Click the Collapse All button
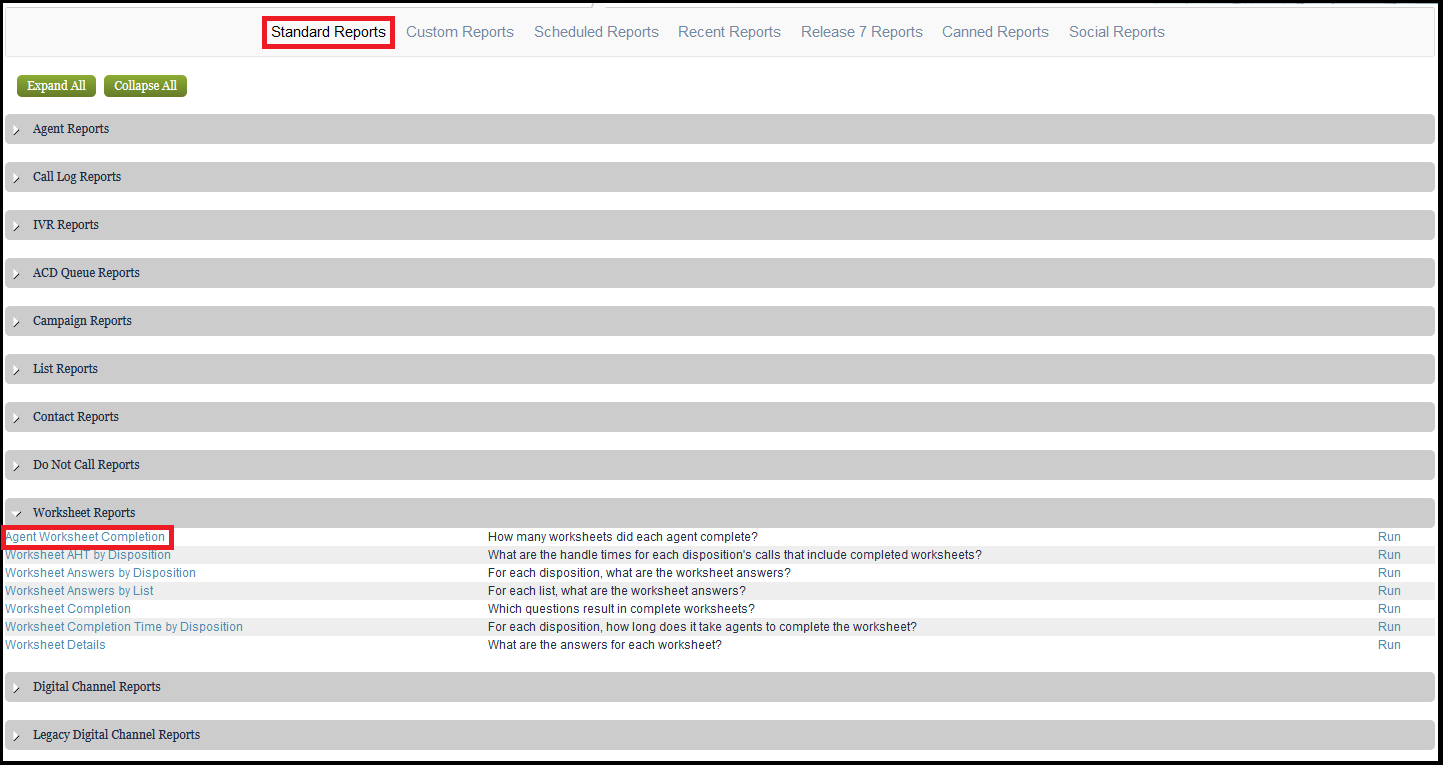Image resolution: width=1443 pixels, height=765 pixels. (x=145, y=86)
